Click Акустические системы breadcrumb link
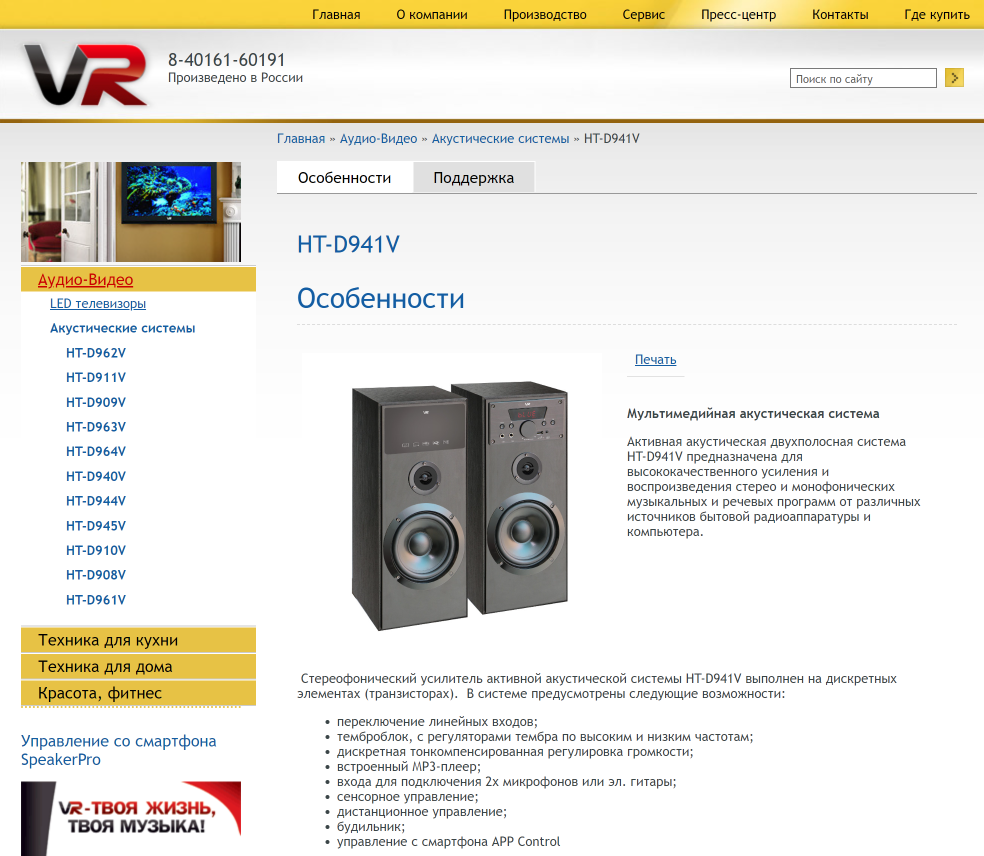This screenshot has width=984, height=856. tap(500, 139)
